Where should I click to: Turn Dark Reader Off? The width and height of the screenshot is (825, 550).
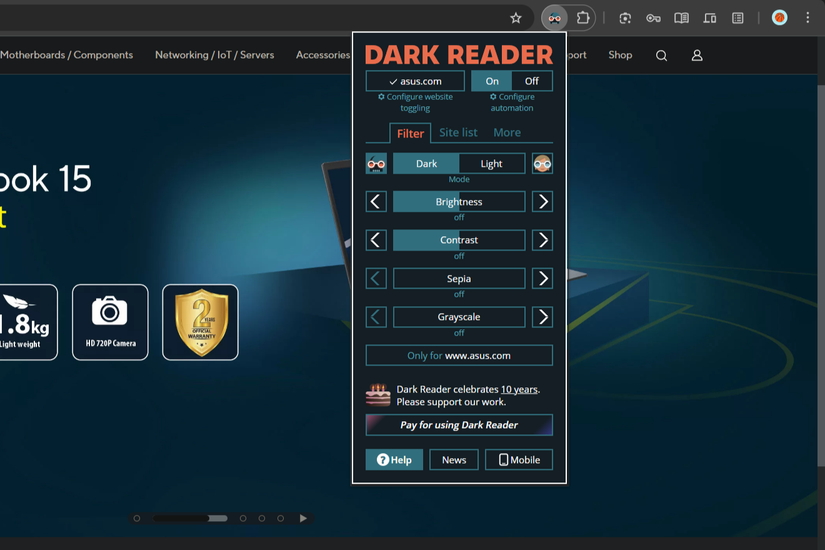[x=531, y=81]
